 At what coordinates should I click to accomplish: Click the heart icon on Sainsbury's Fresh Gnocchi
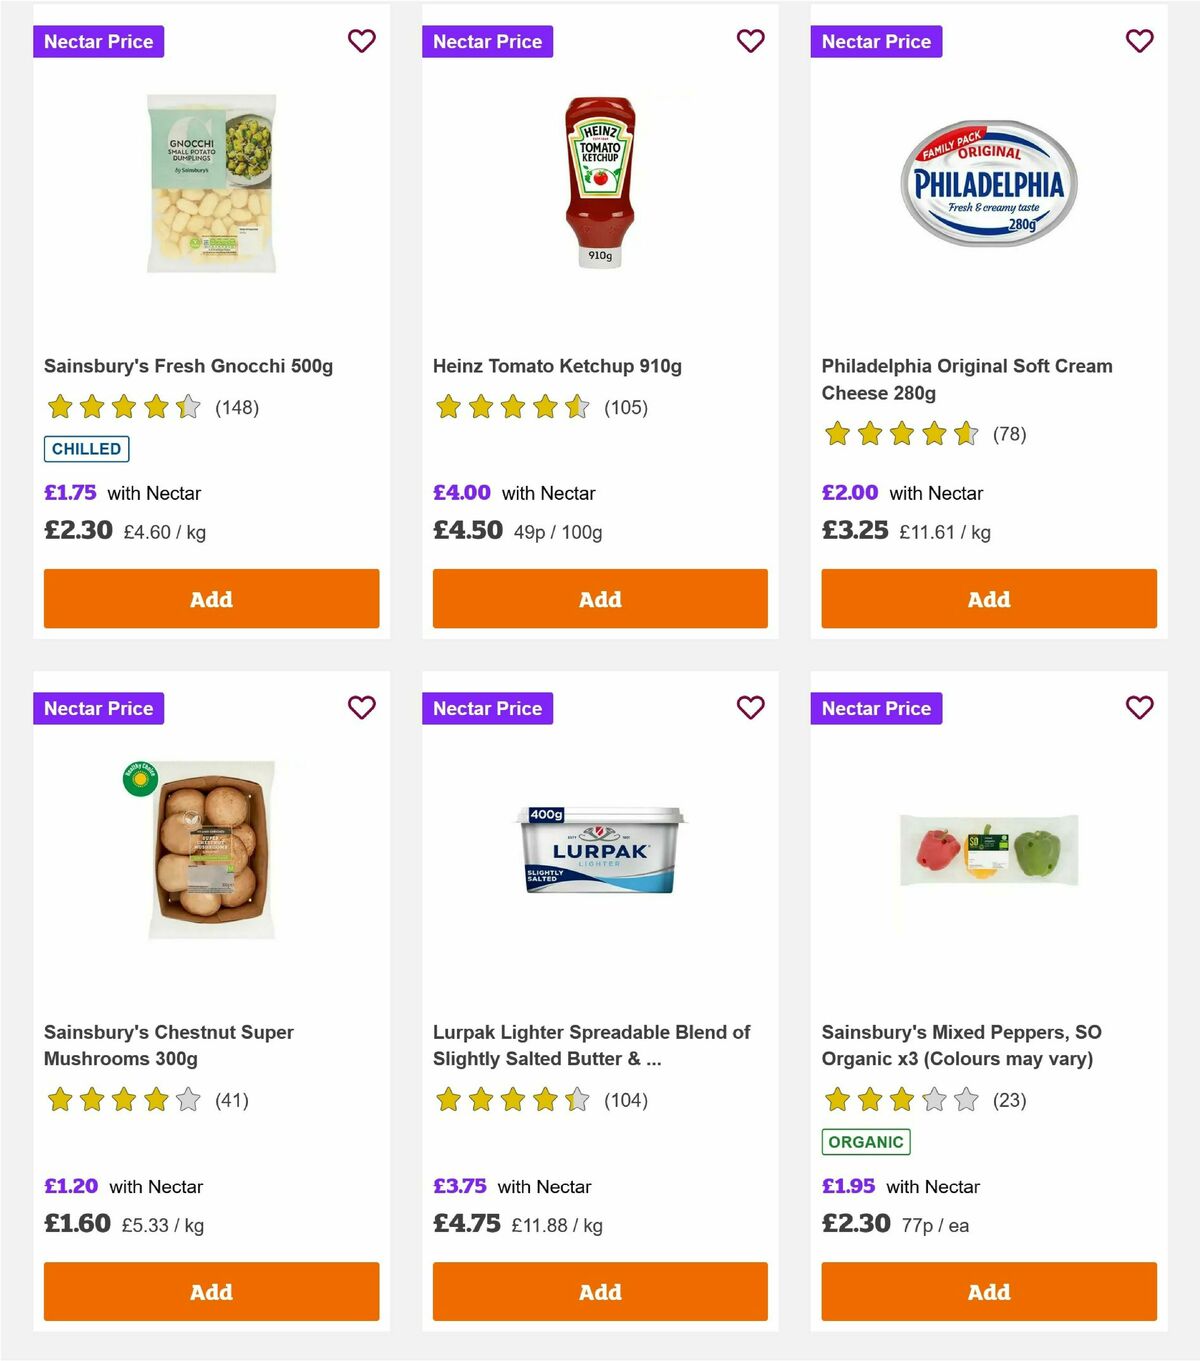(361, 41)
